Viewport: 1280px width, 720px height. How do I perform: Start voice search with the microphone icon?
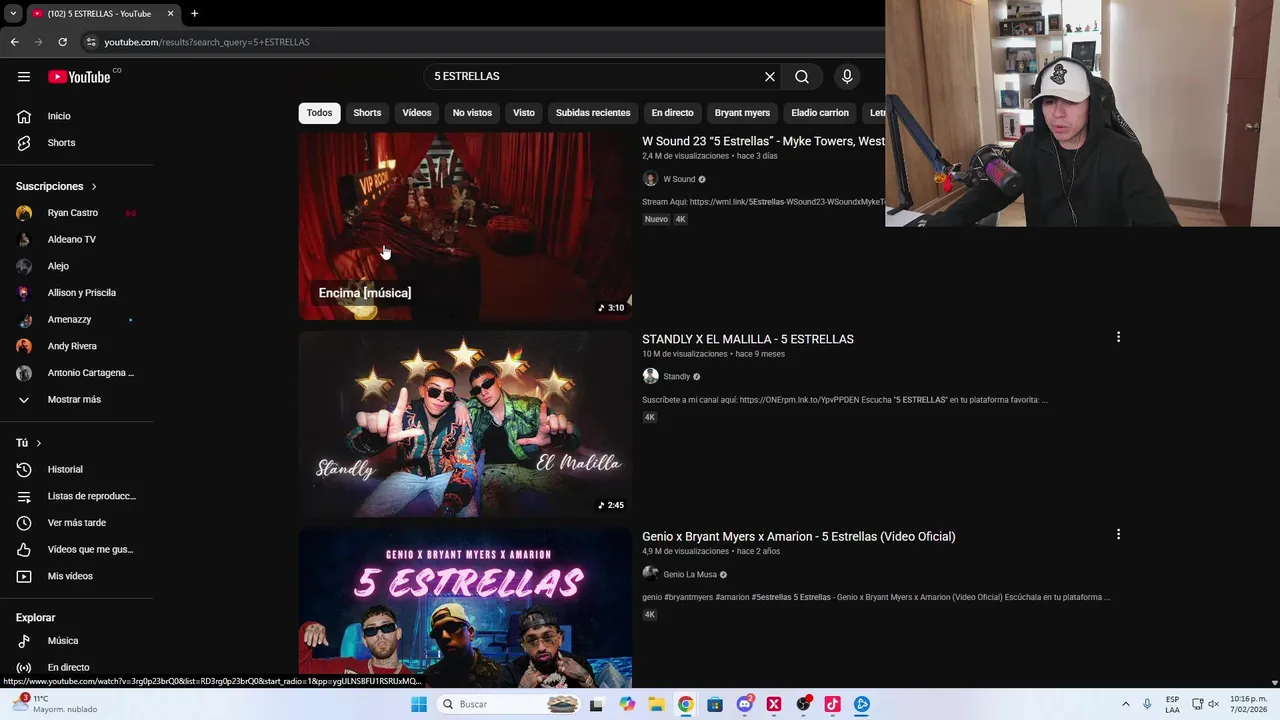coord(847,77)
